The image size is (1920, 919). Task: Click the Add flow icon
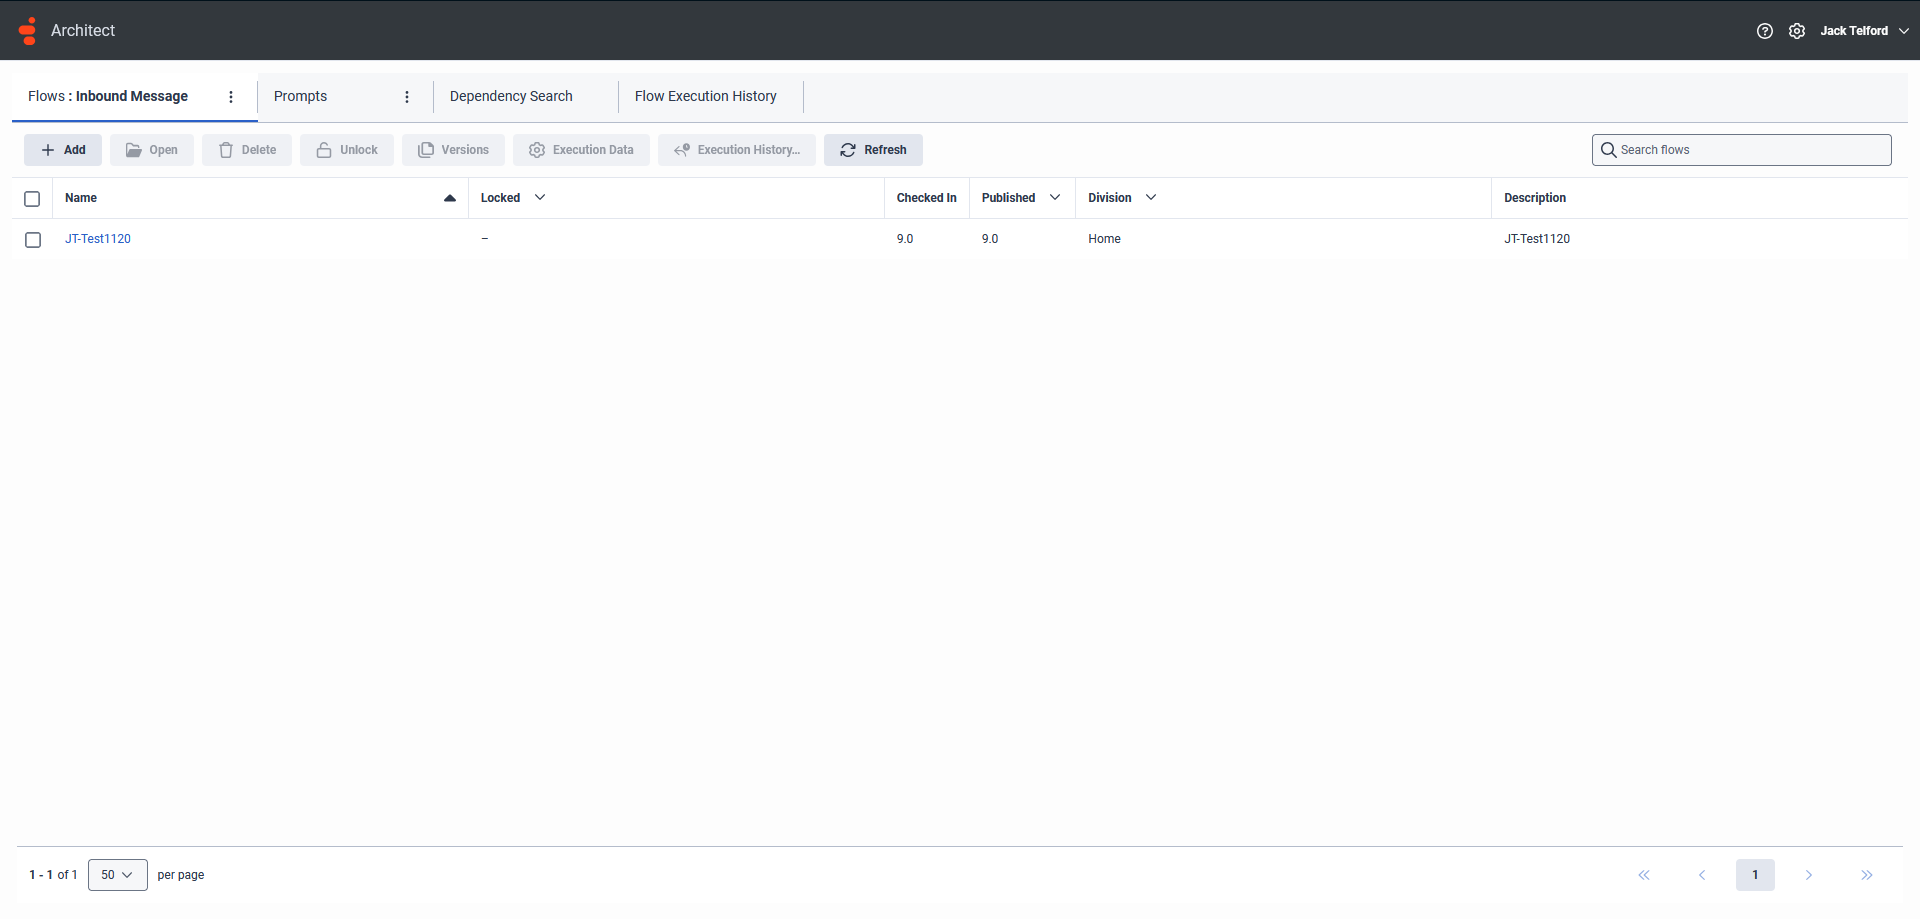(48, 149)
